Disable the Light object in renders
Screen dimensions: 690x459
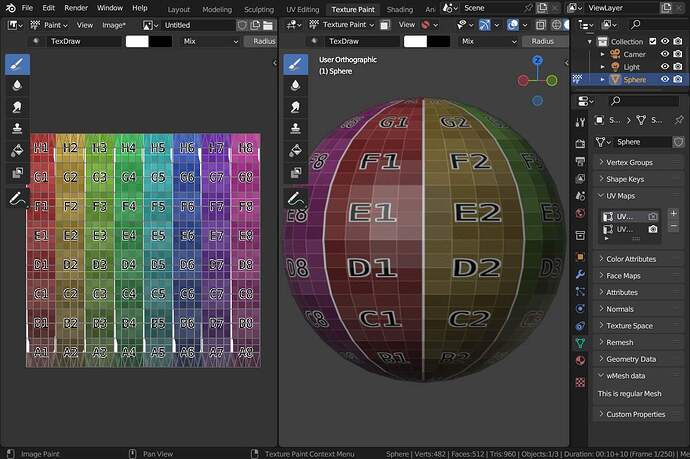[x=678, y=66]
